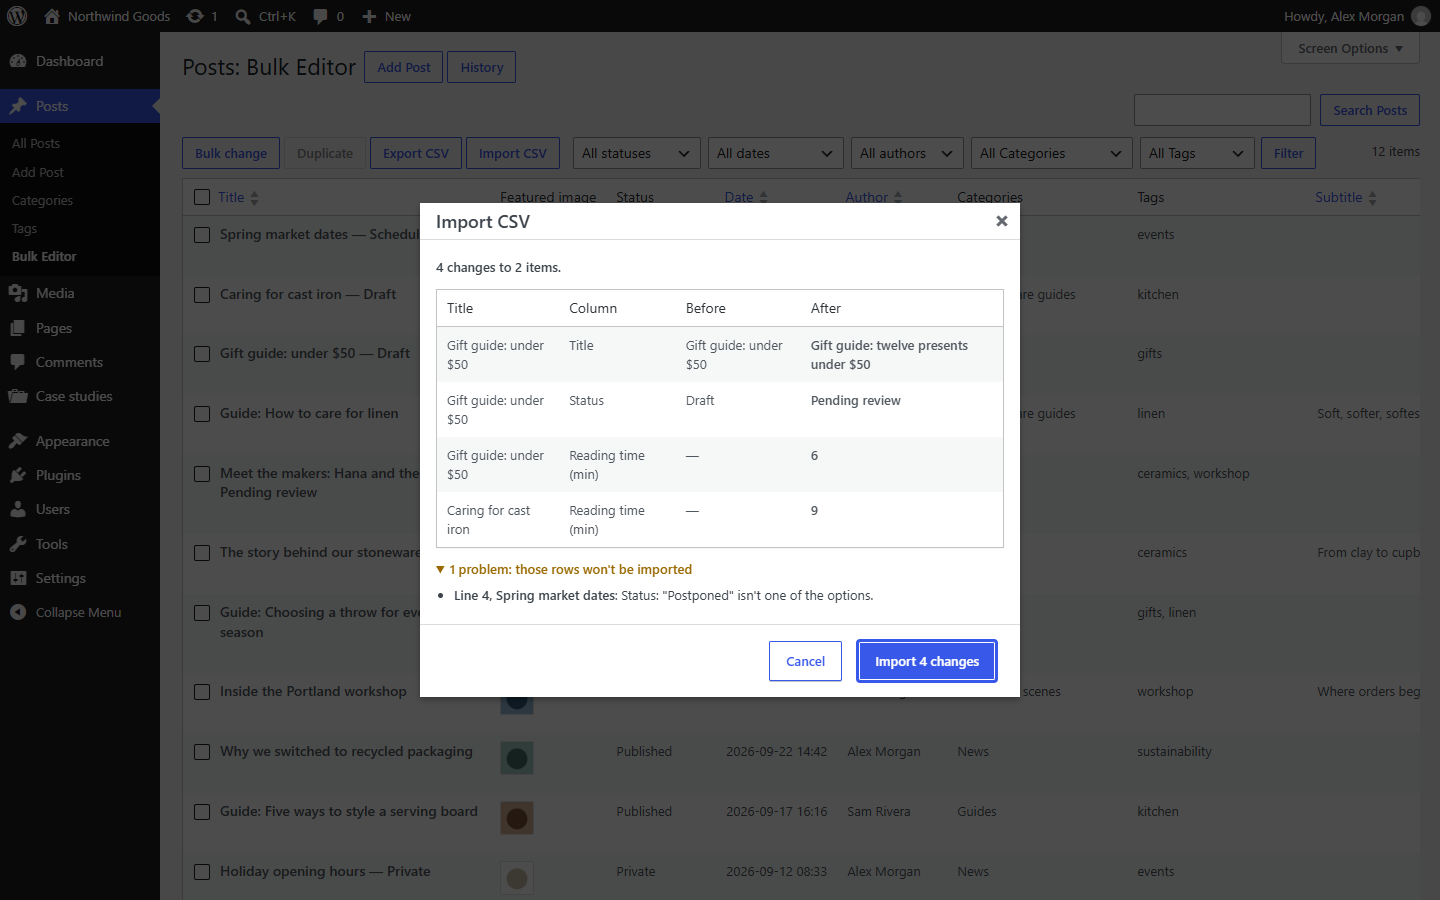Check the Why we switched to recycled packaging checkbox
The image size is (1440, 900).
click(202, 752)
